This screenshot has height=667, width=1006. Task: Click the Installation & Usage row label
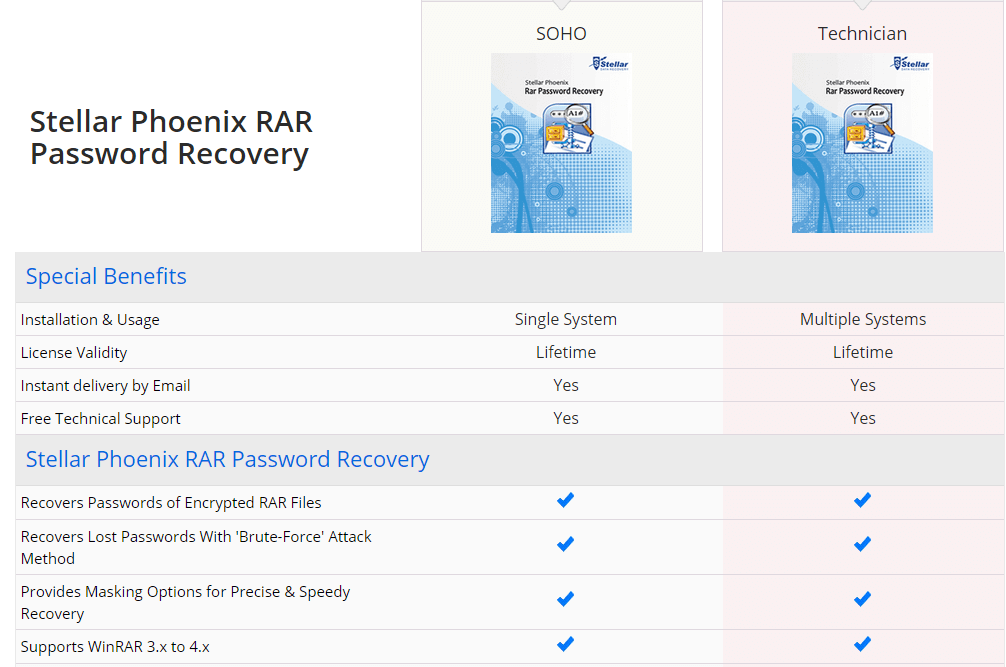[x=90, y=320]
